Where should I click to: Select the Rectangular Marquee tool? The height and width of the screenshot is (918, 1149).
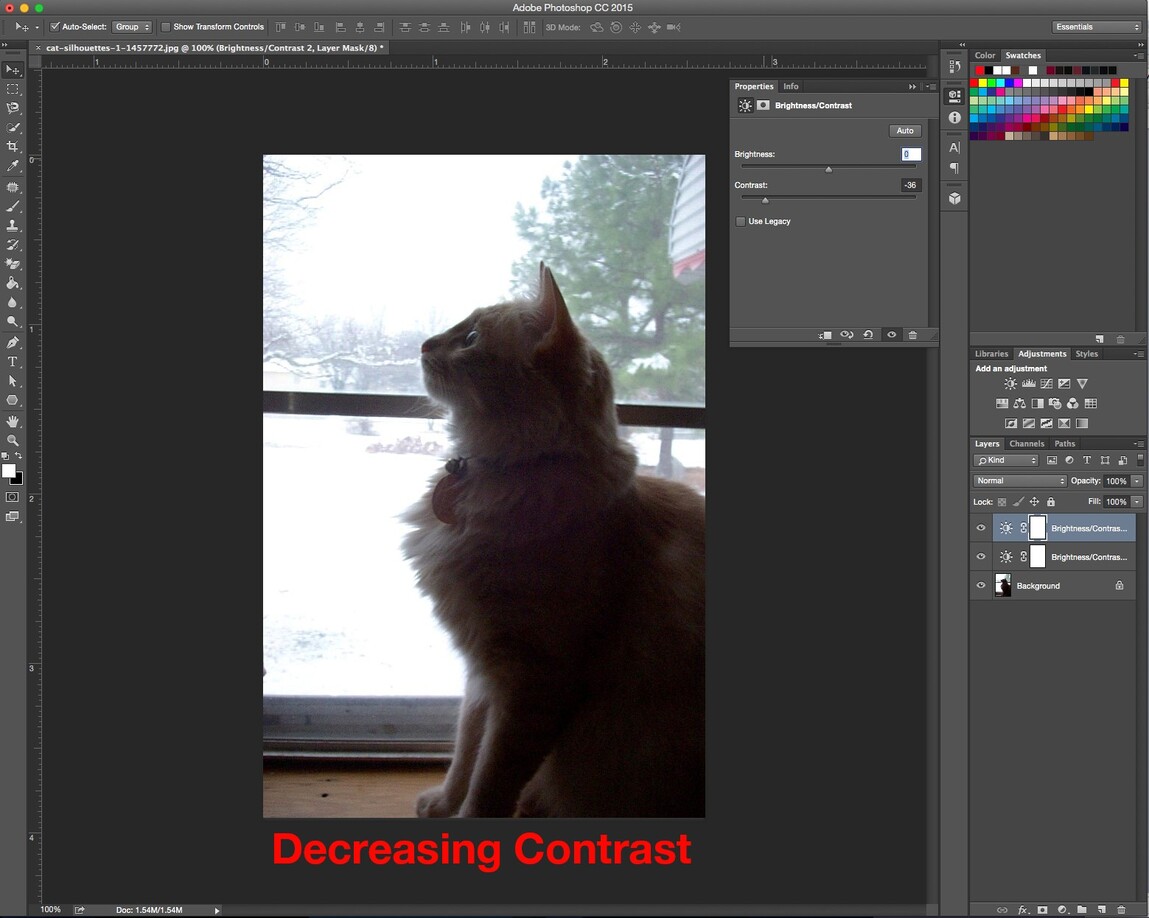click(12, 89)
